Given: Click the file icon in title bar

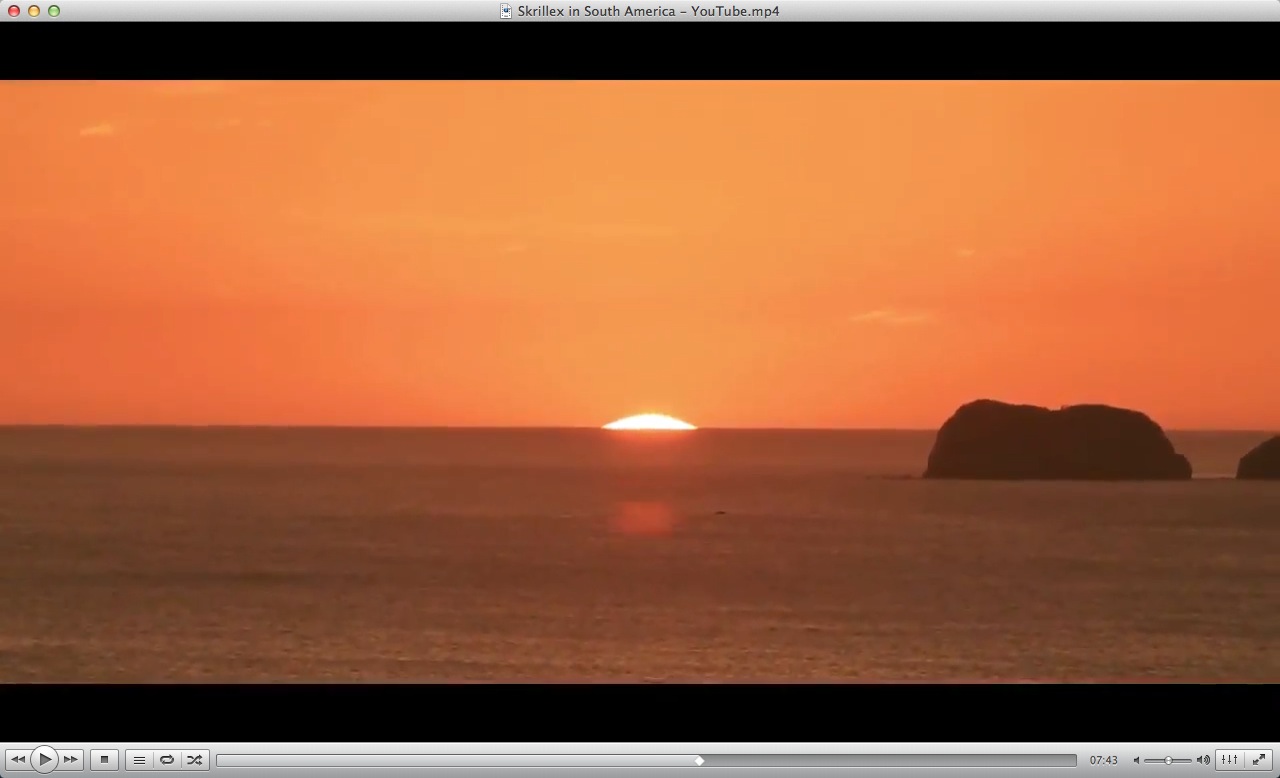Looking at the screenshot, I should click(x=507, y=11).
